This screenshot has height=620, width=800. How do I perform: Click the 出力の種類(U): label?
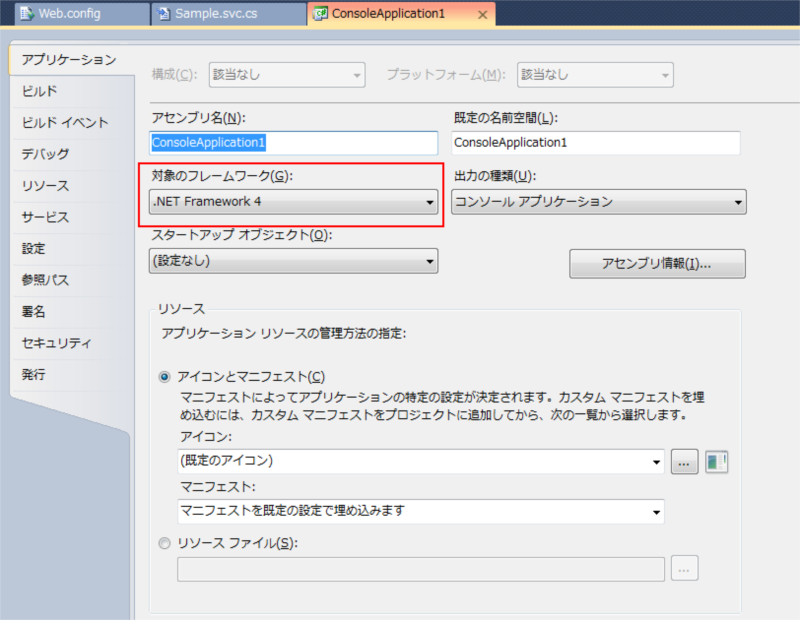point(495,176)
